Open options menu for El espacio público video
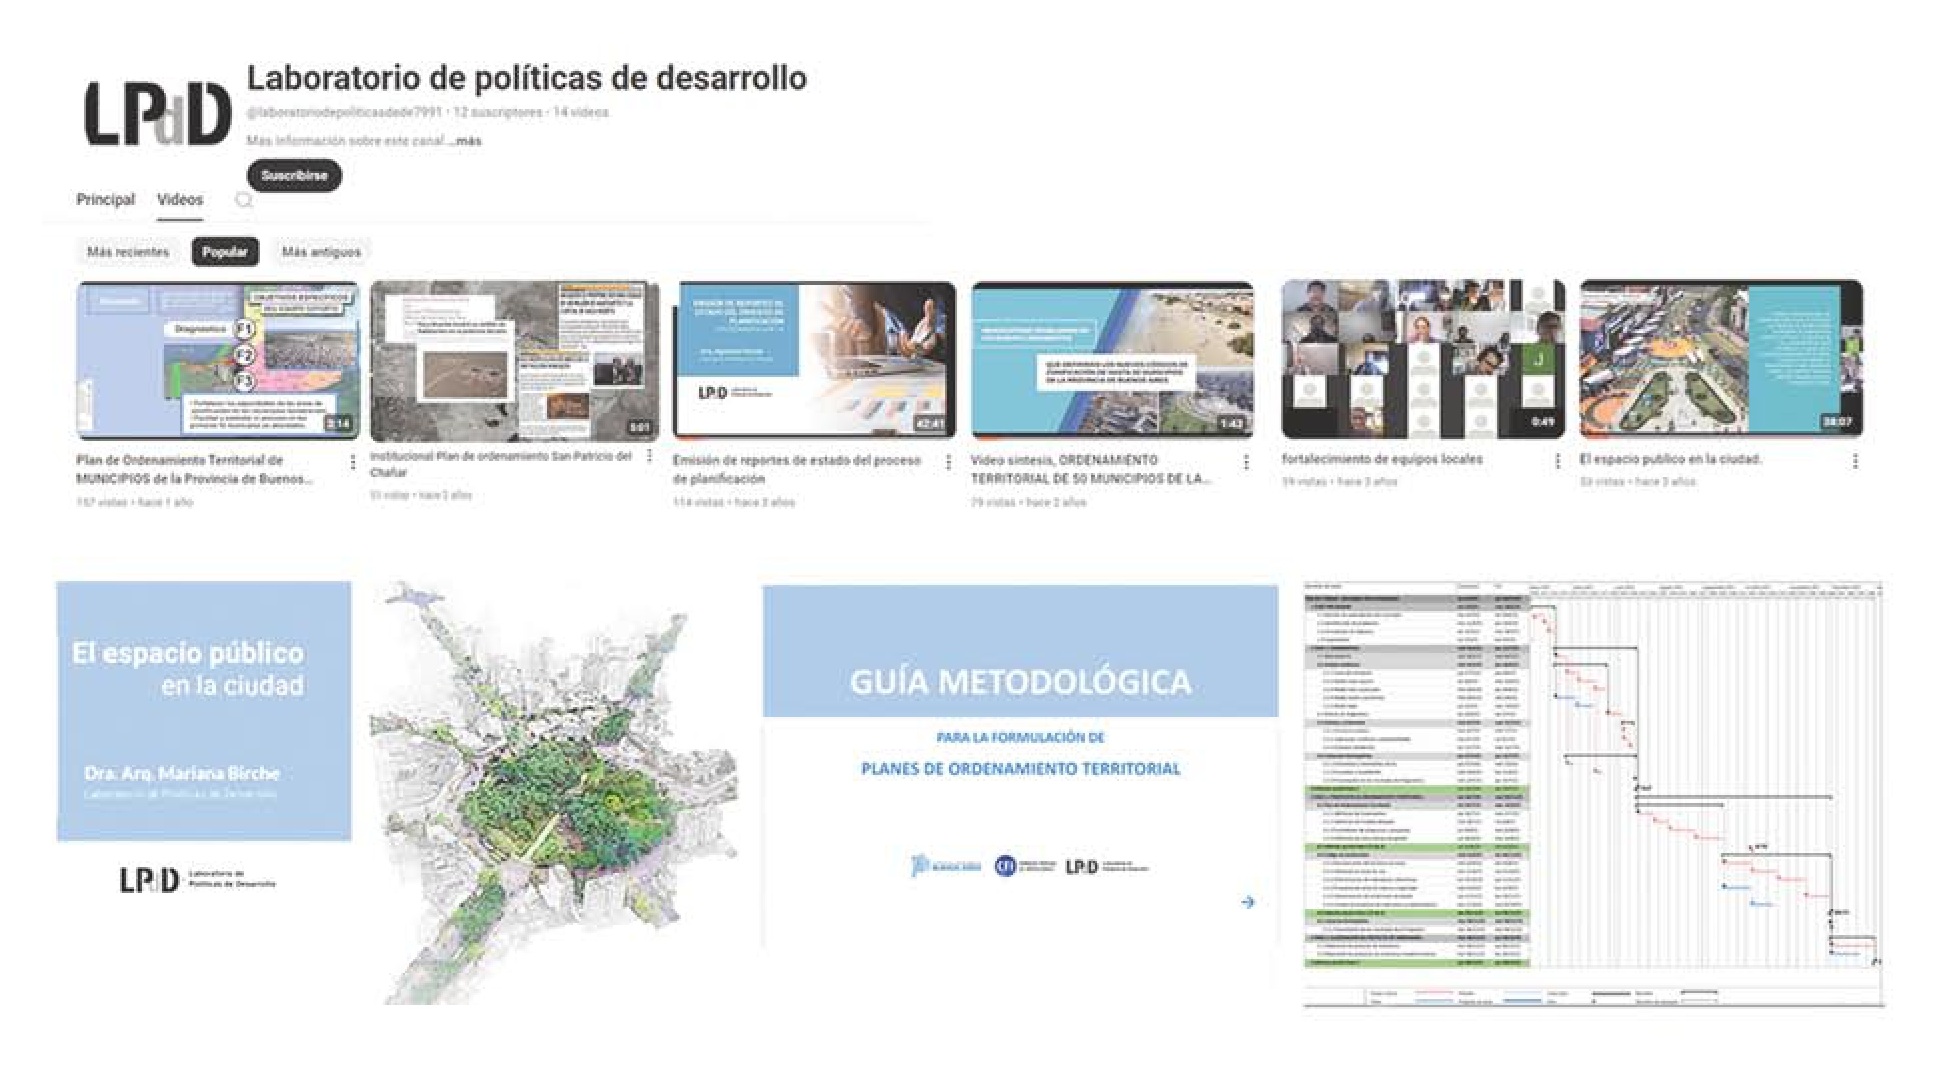The width and height of the screenshot is (1939, 1067). 1855,461
